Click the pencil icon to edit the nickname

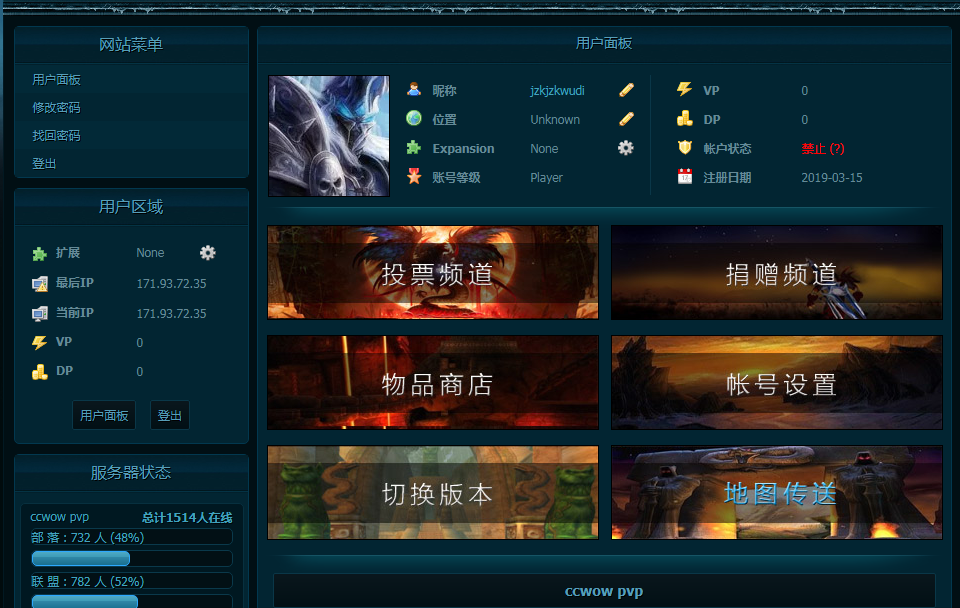click(x=626, y=90)
